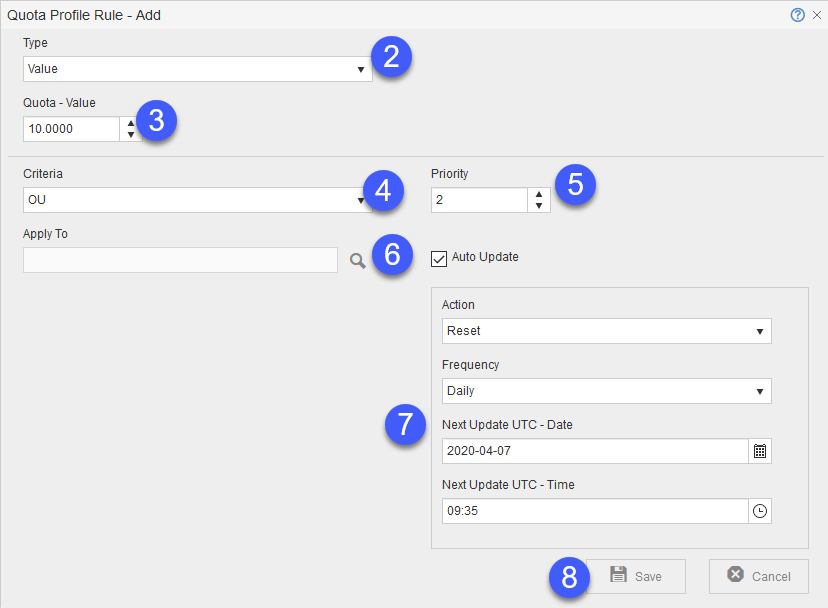Select the Next Update UTC Time field

pos(595,511)
